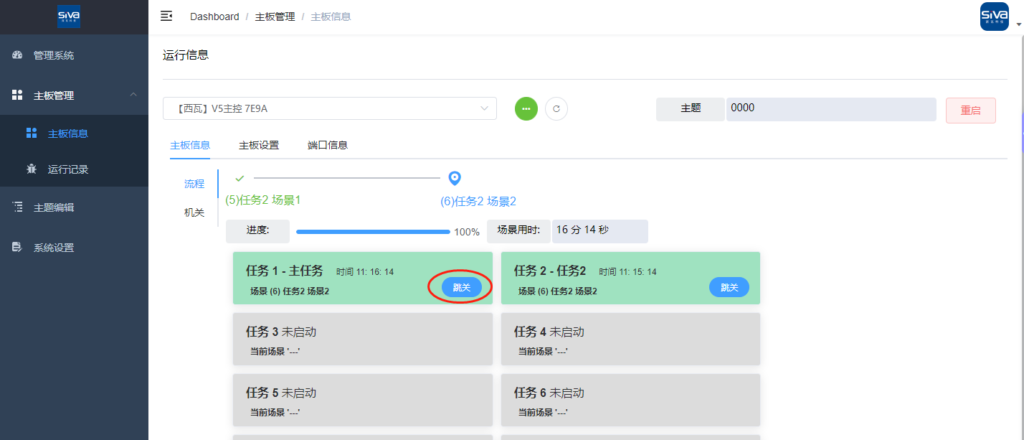The height and width of the screenshot is (440, 1024).
Task: Click the green more-options circle button
Action: (526, 109)
